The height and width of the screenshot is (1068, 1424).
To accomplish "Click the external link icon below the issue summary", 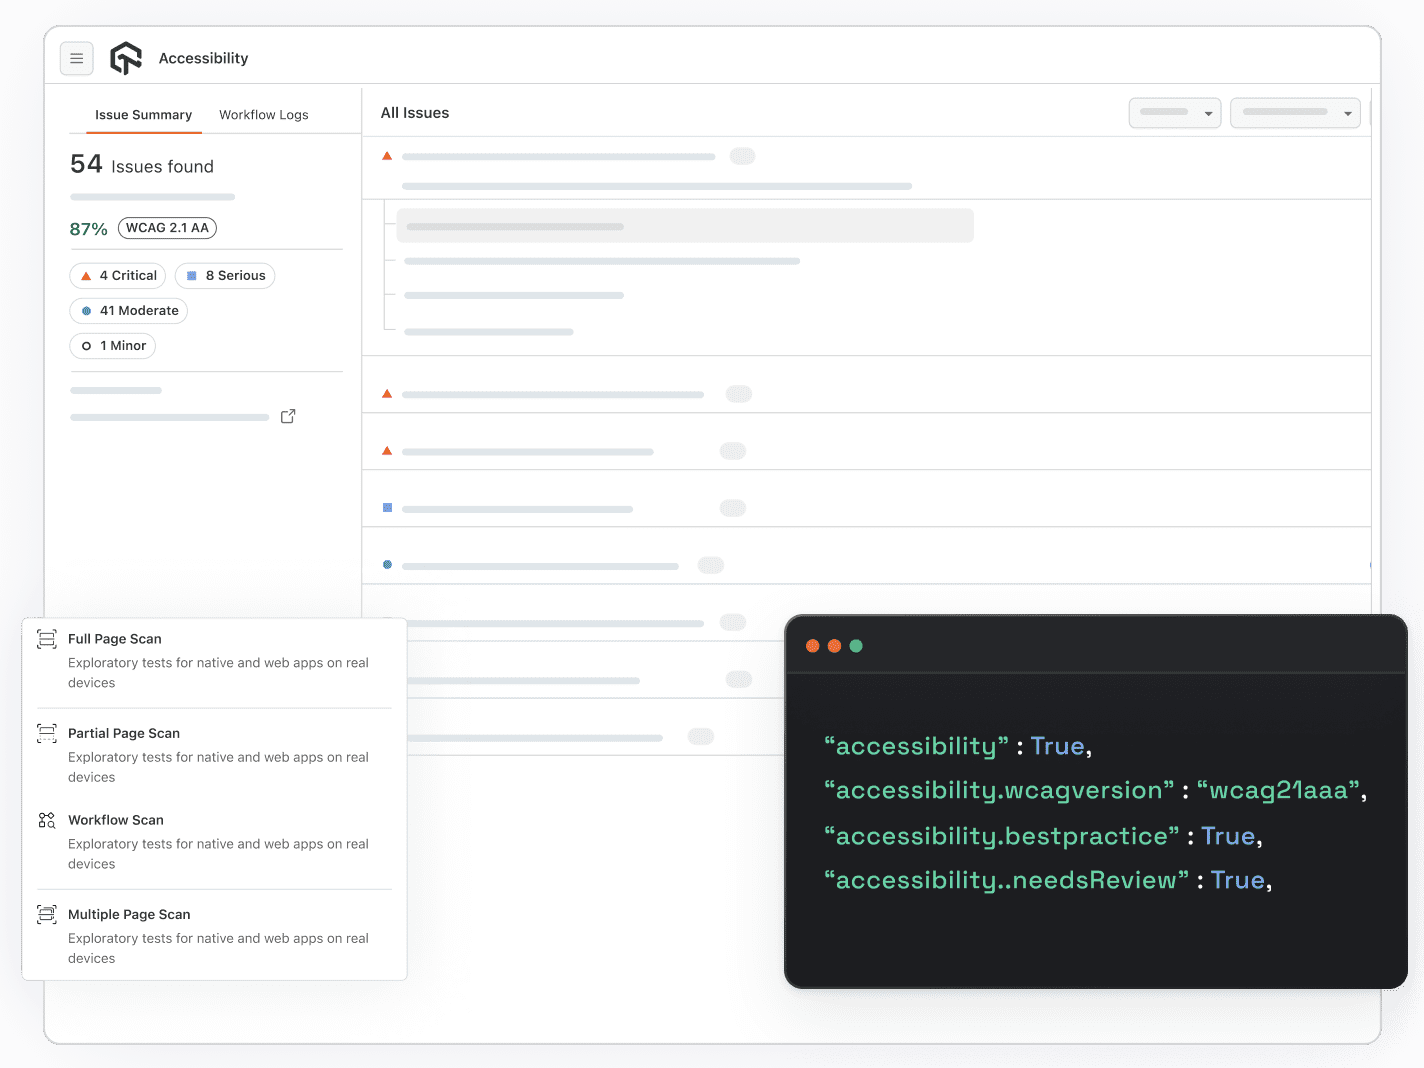I will 288,416.
